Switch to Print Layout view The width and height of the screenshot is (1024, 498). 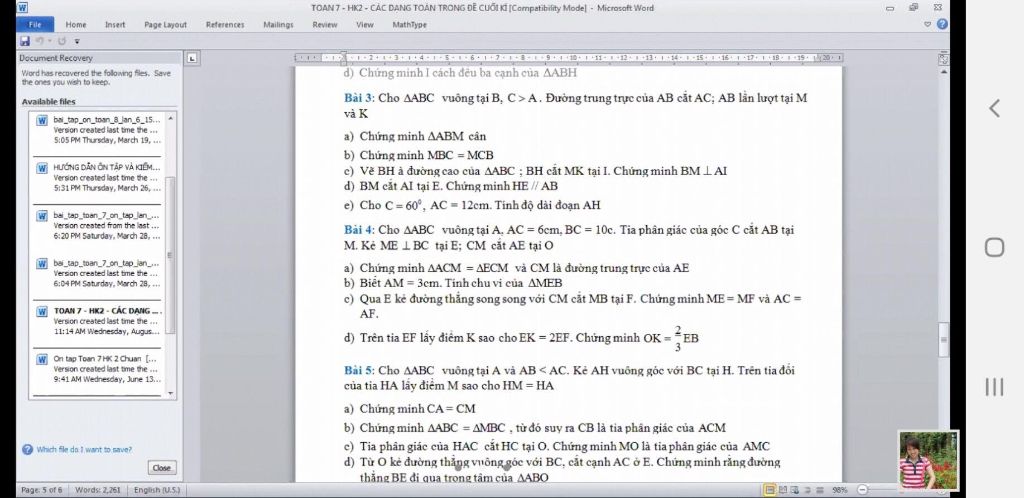771,490
